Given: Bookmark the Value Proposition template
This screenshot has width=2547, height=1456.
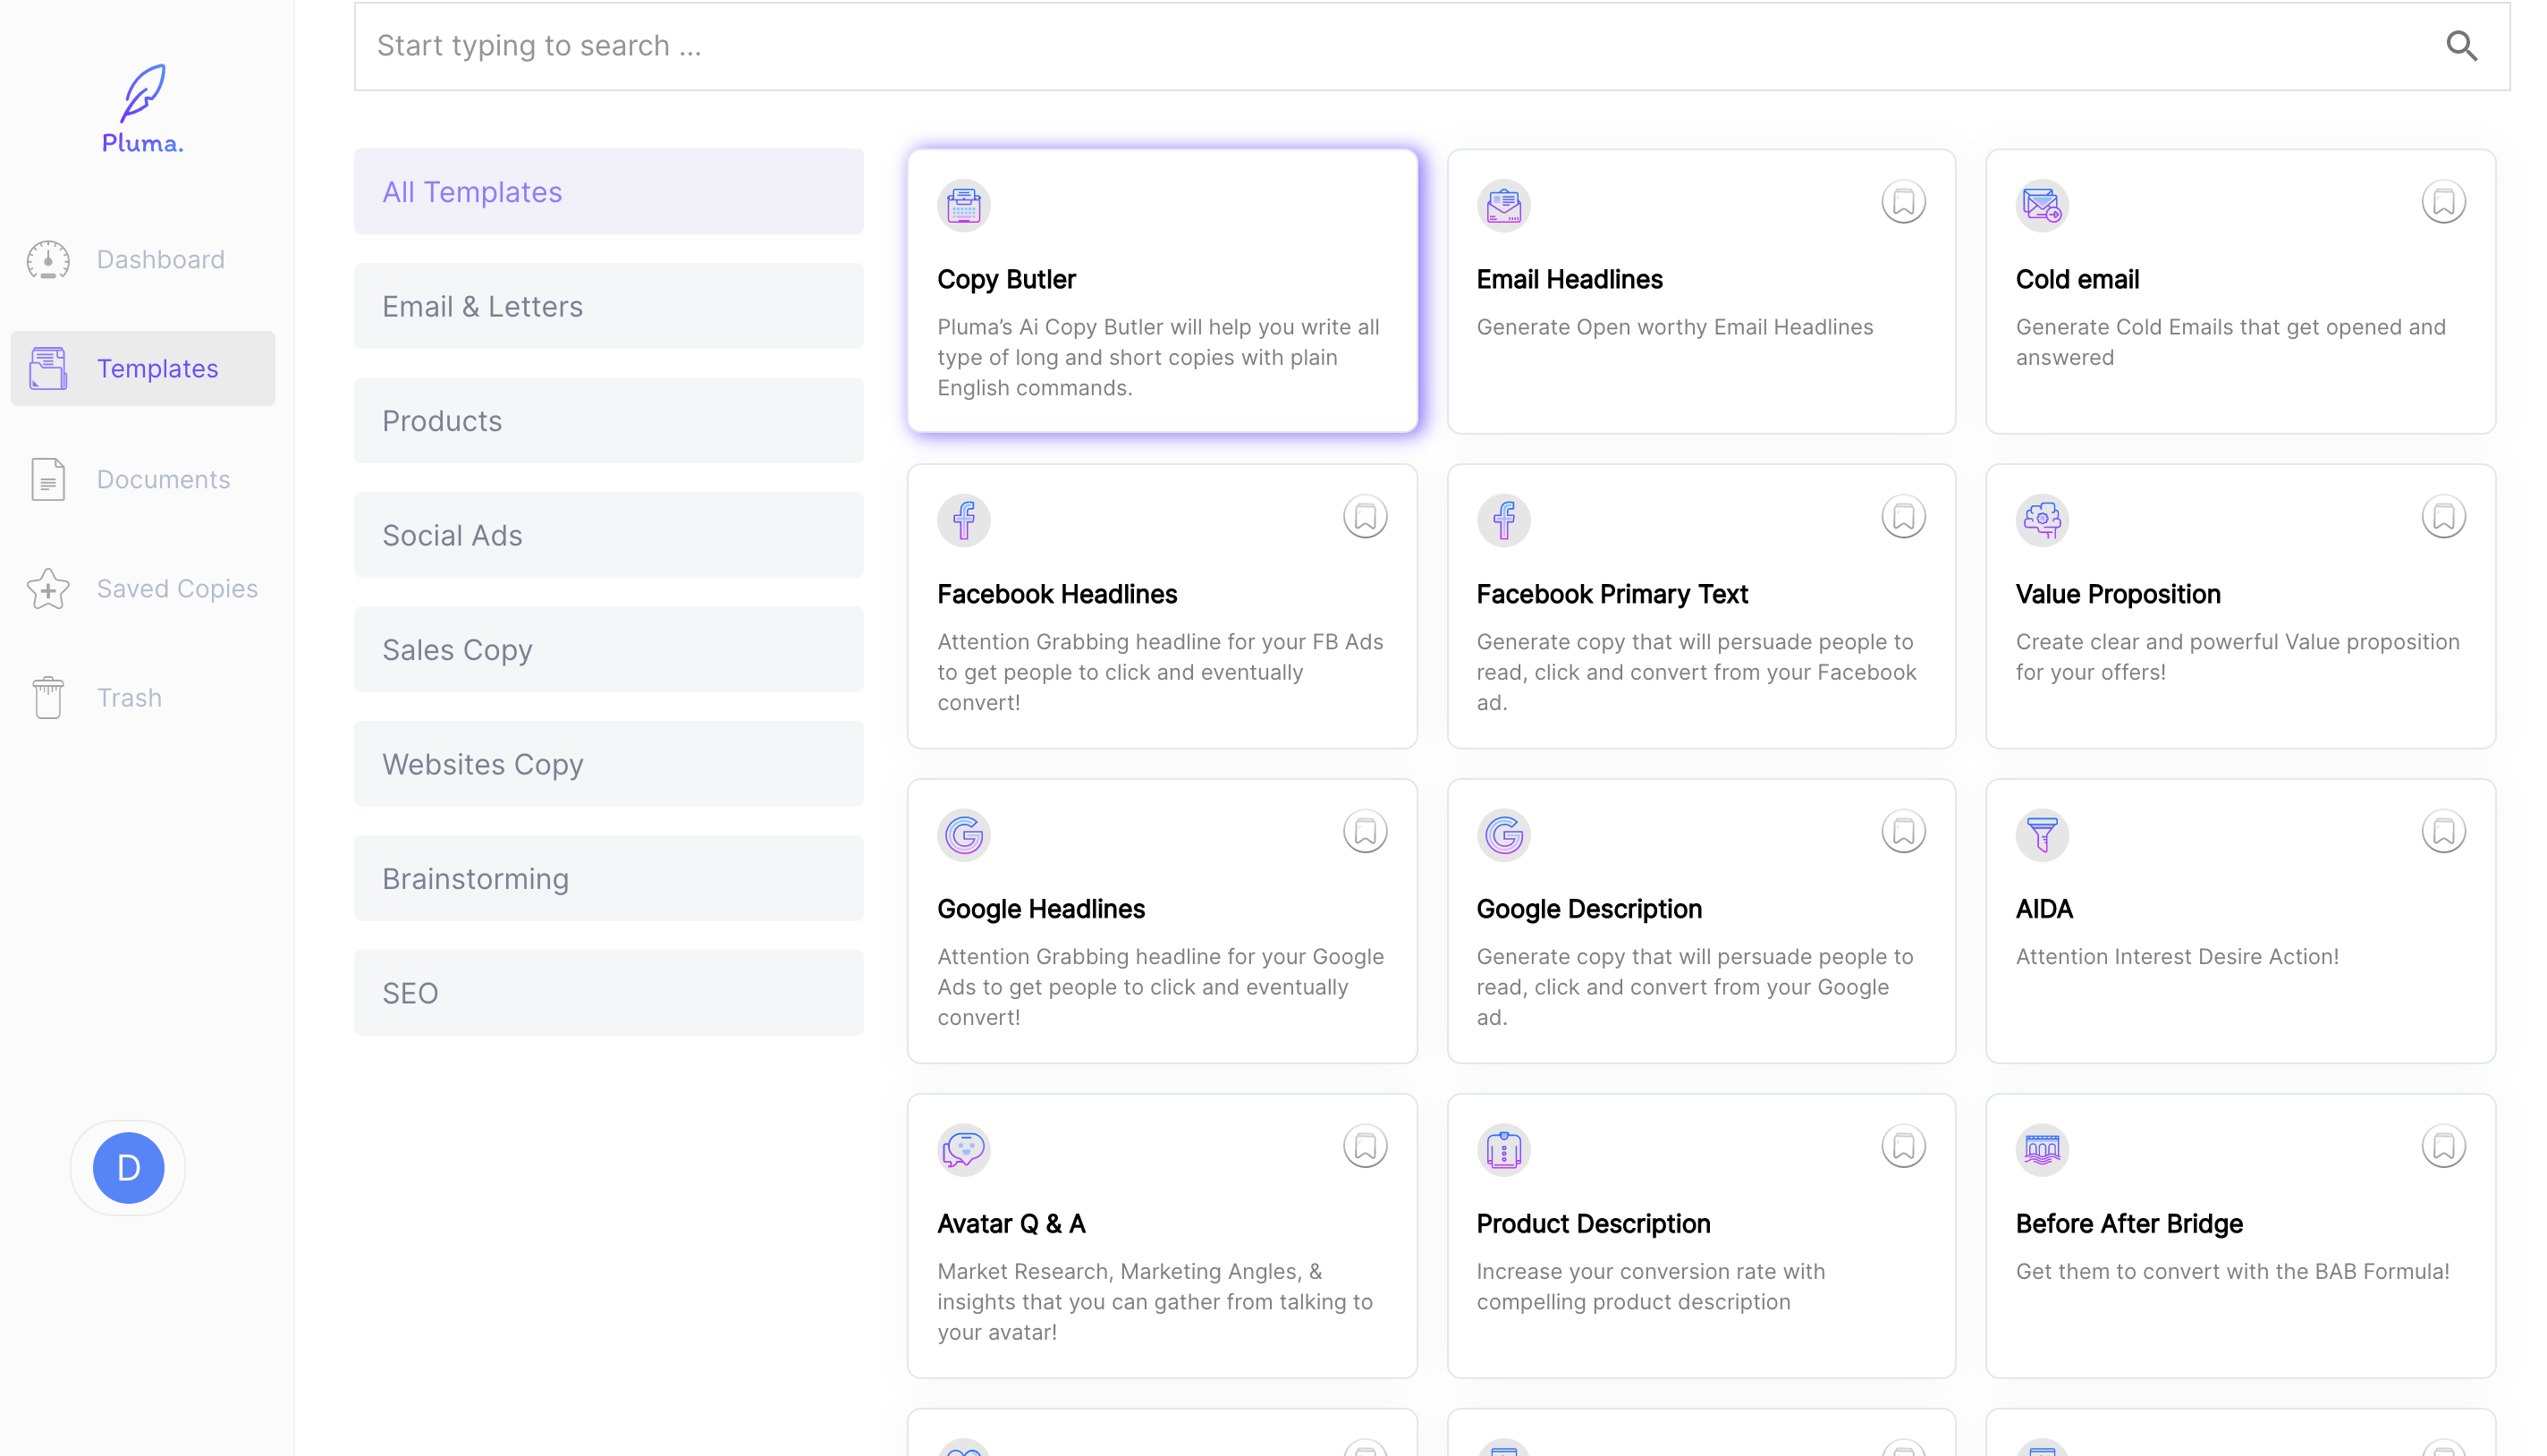Looking at the screenshot, I should [x=2442, y=518].
